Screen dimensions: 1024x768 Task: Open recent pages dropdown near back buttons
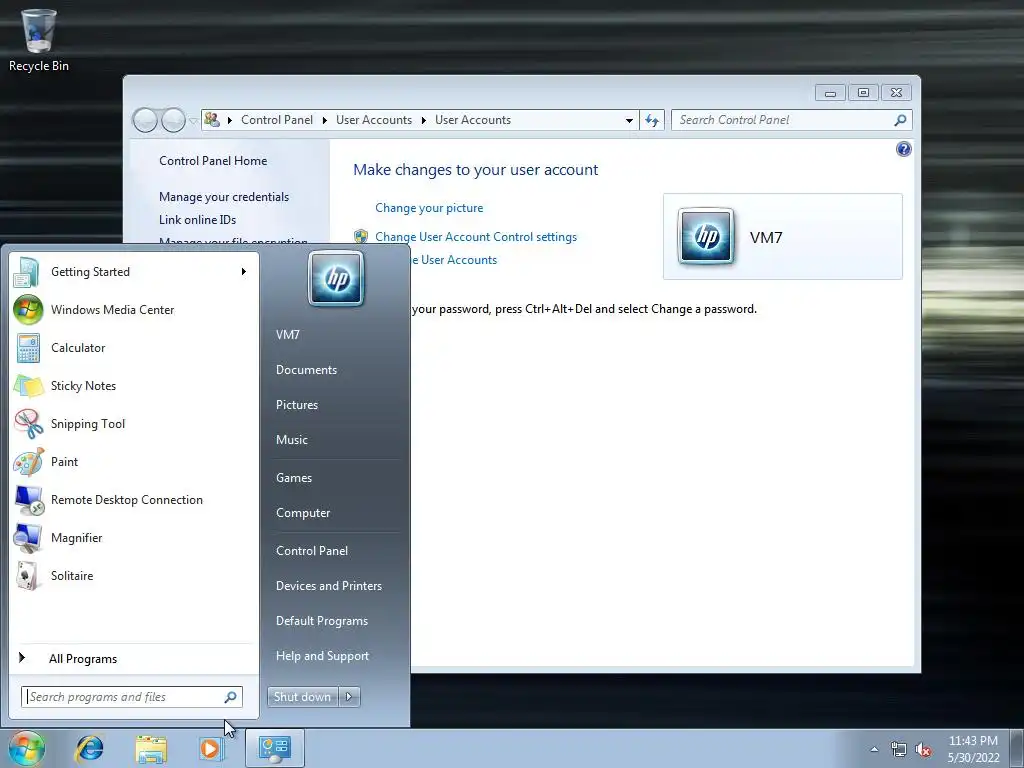tap(193, 121)
